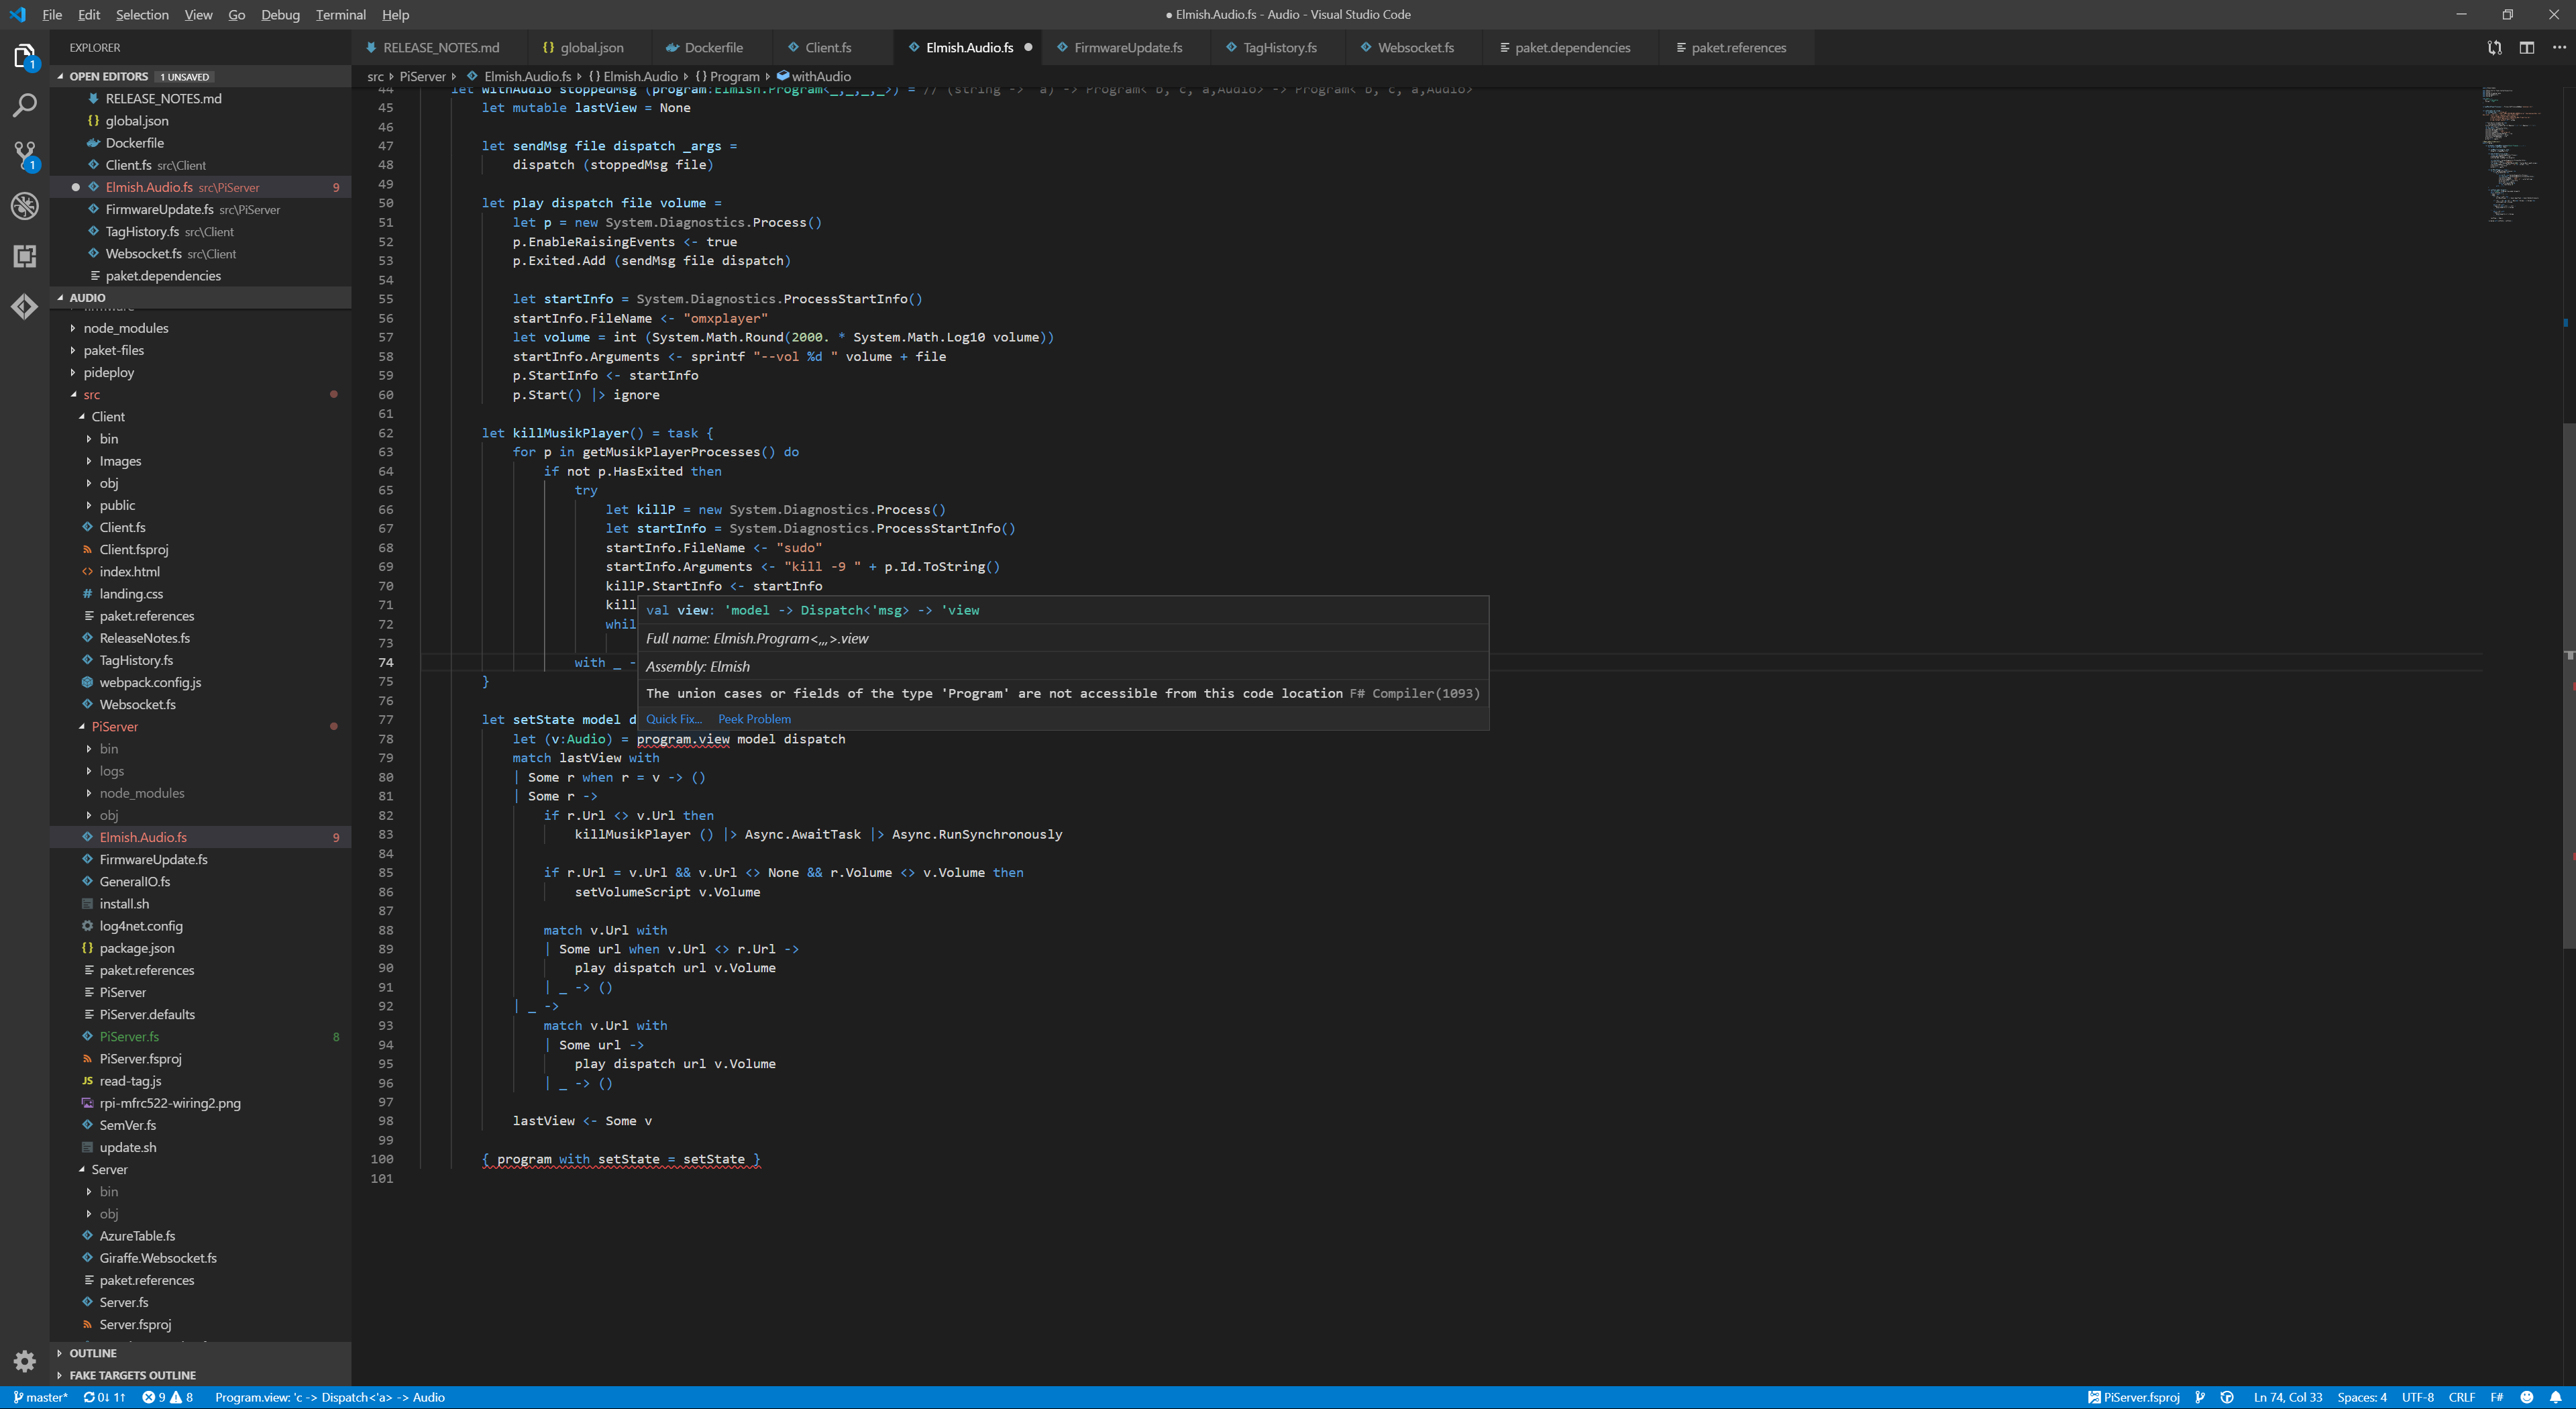Image resolution: width=2576 pixels, height=1409 pixels.
Task: Collapse the OPEN EDITORS section
Action: 108,76
